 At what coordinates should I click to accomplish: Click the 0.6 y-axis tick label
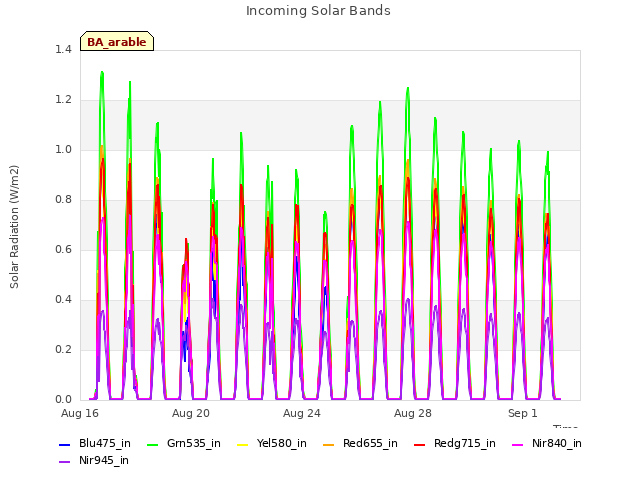coord(63,250)
